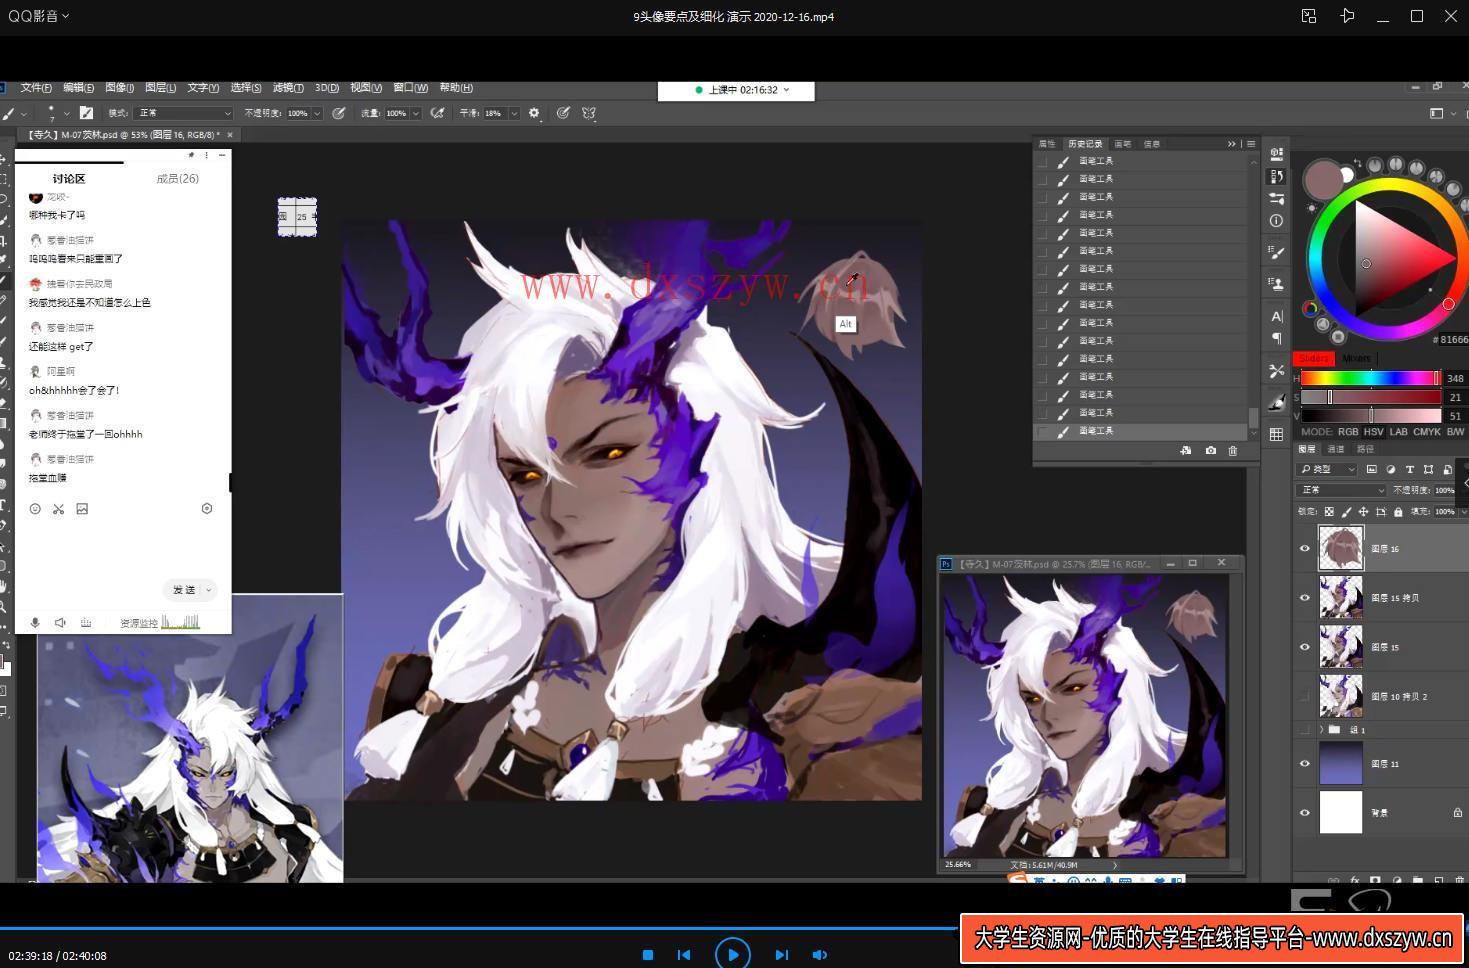Open the 流量 flow percentage dropdown
The width and height of the screenshot is (1469, 968).
click(416, 113)
